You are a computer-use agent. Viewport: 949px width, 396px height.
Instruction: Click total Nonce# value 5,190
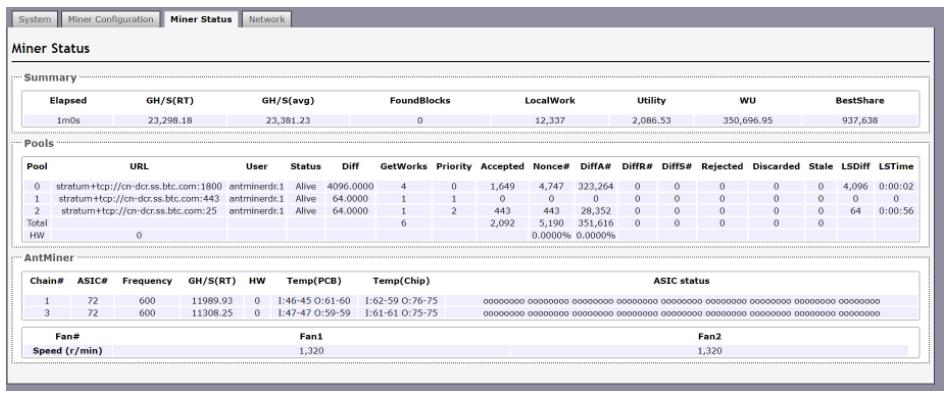(551, 223)
